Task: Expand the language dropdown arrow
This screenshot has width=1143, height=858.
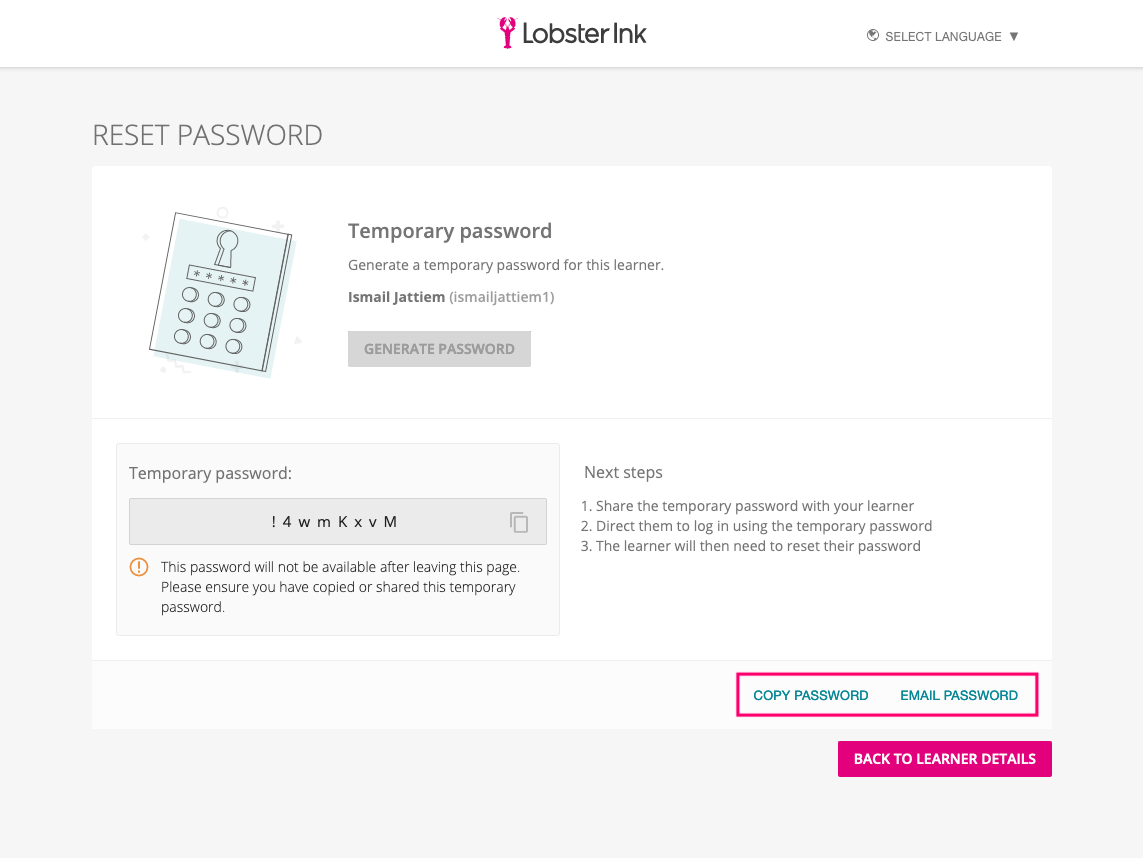Action: pos(1013,36)
